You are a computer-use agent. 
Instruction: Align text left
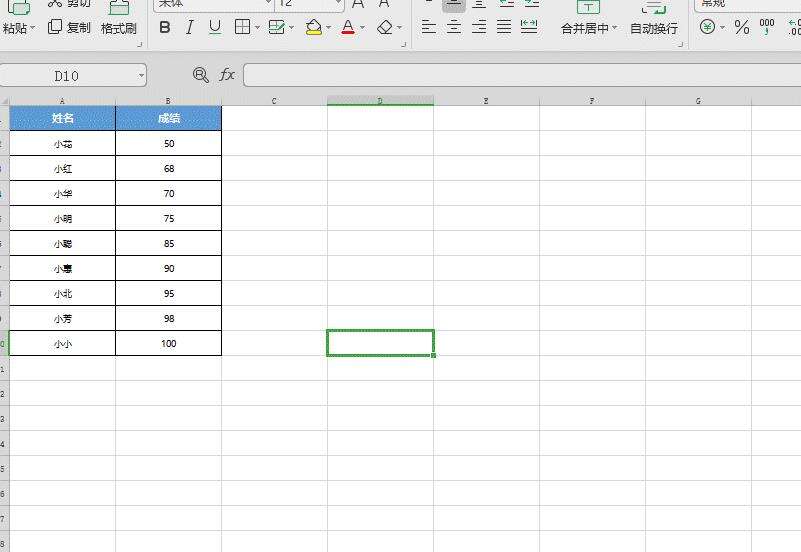(x=429, y=27)
